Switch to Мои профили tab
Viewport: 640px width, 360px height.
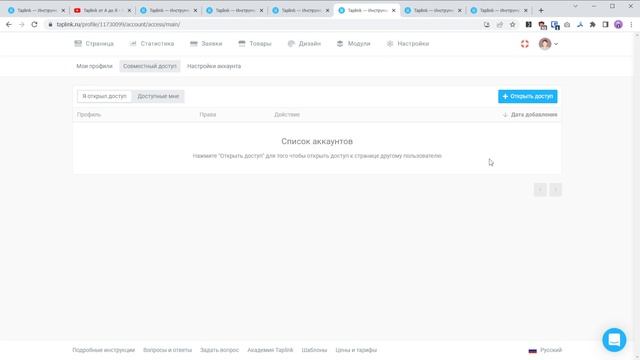pos(94,66)
